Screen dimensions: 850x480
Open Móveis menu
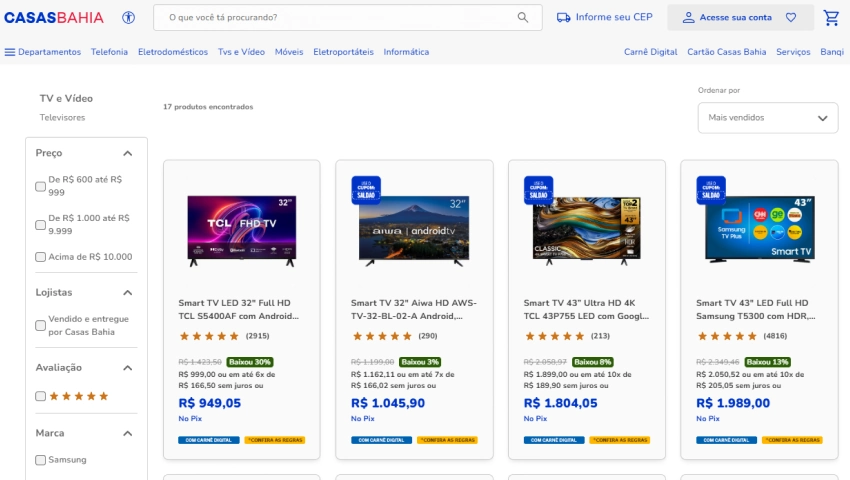click(289, 52)
